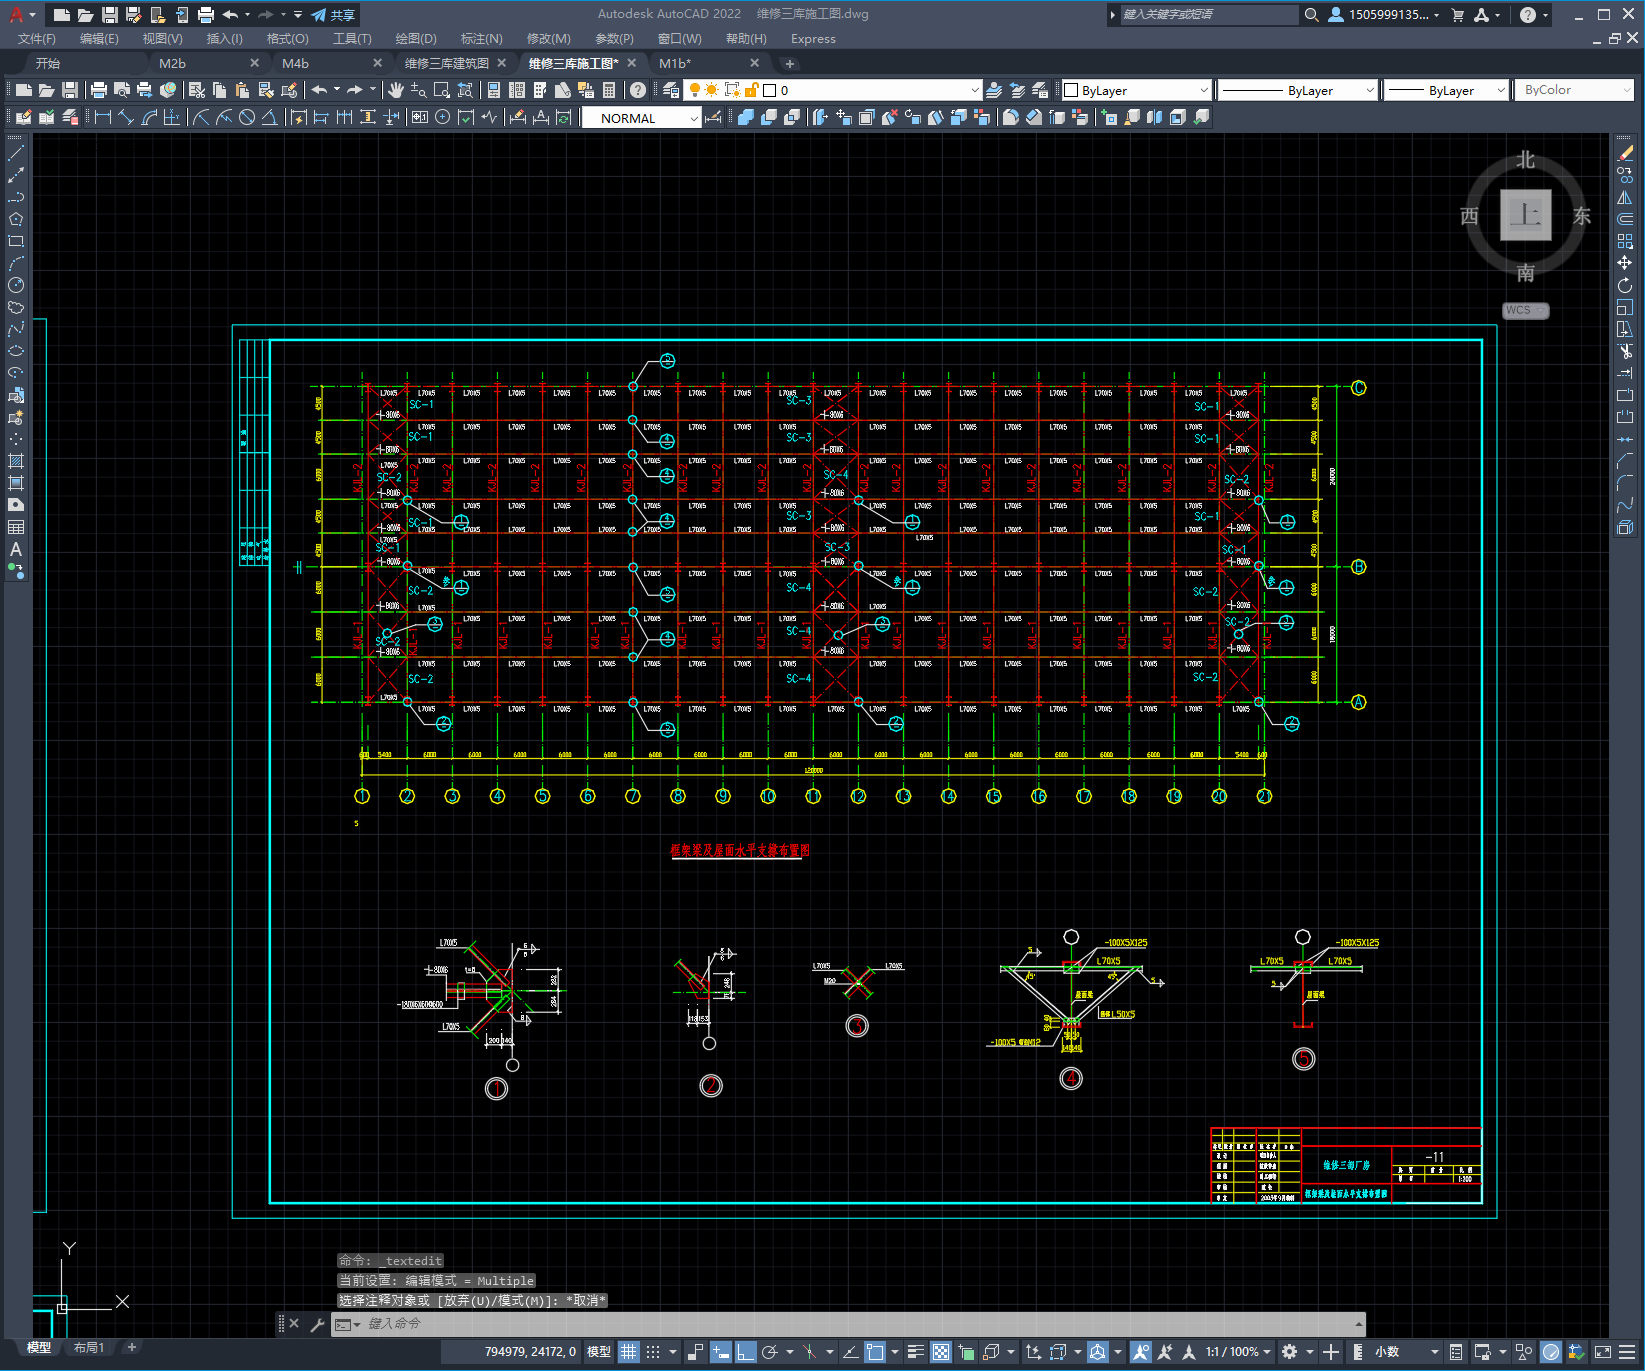Viewport: 1645px width, 1371px height.
Task: Add a new drawing tab with the plus button
Action: click(790, 63)
